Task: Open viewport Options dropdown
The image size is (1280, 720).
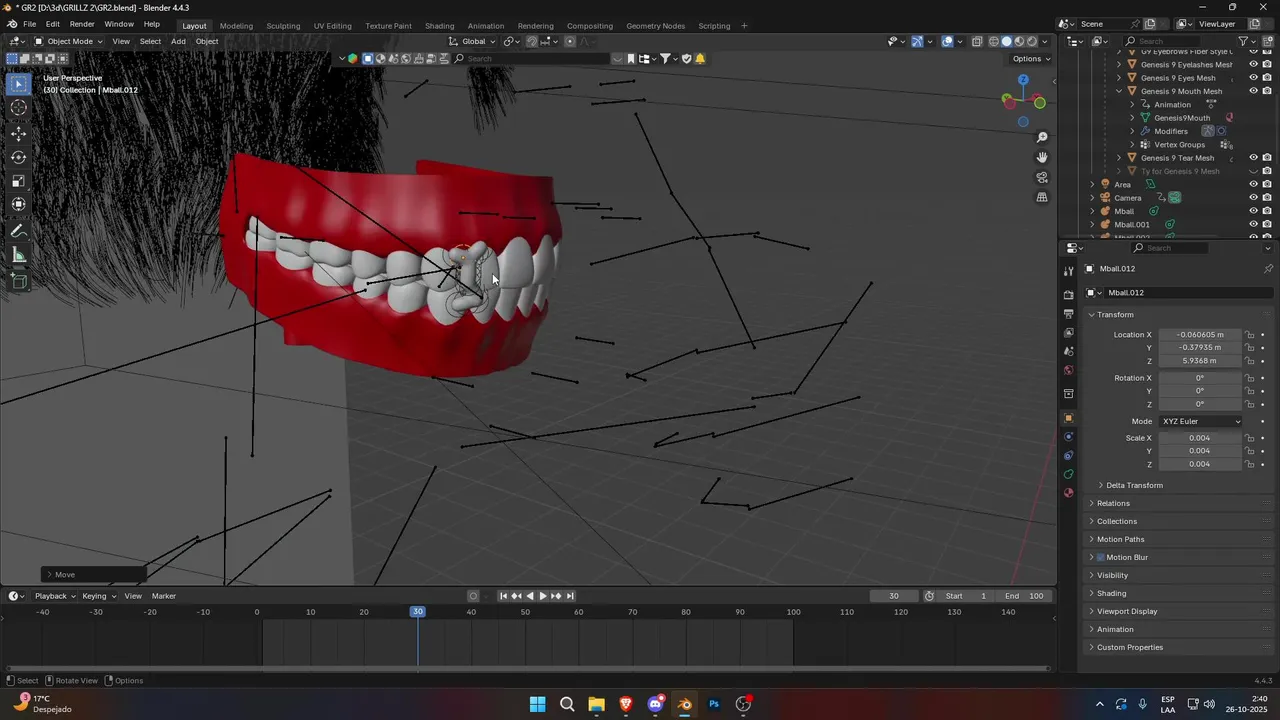Action: (1031, 58)
